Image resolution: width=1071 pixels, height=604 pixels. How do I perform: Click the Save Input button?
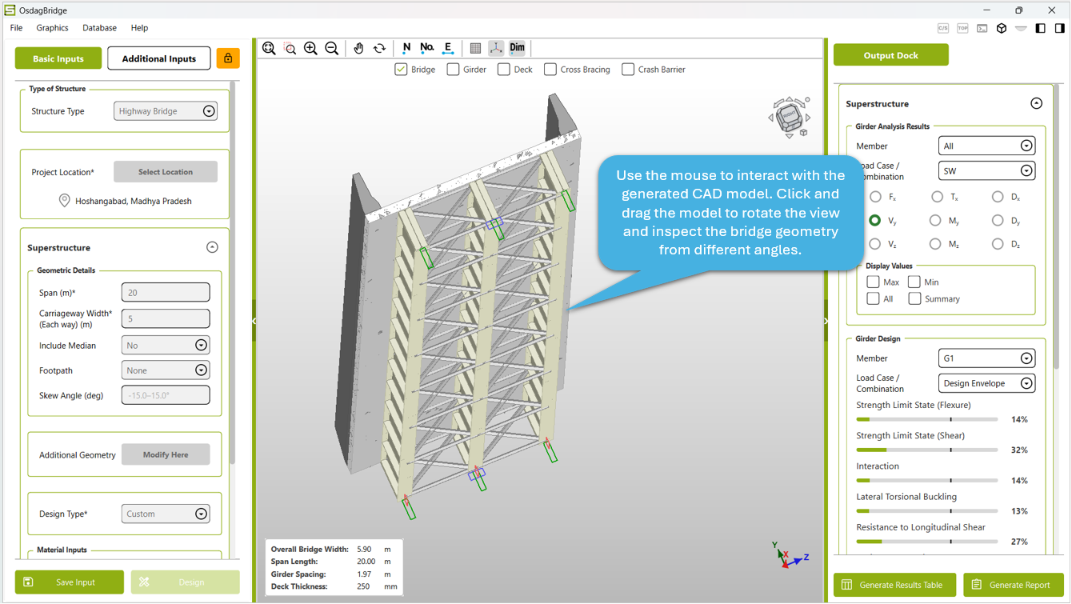tap(69, 582)
